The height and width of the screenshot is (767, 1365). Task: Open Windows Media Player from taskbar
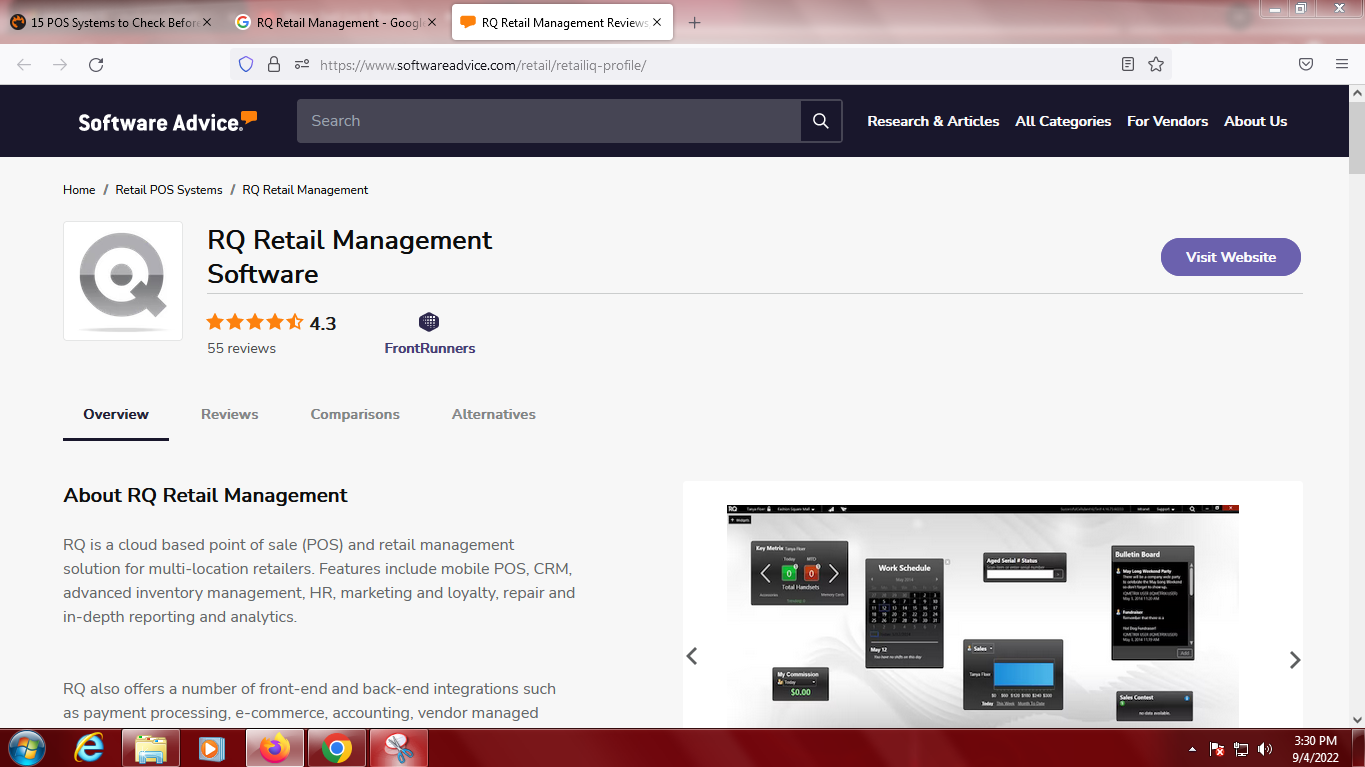click(212, 748)
